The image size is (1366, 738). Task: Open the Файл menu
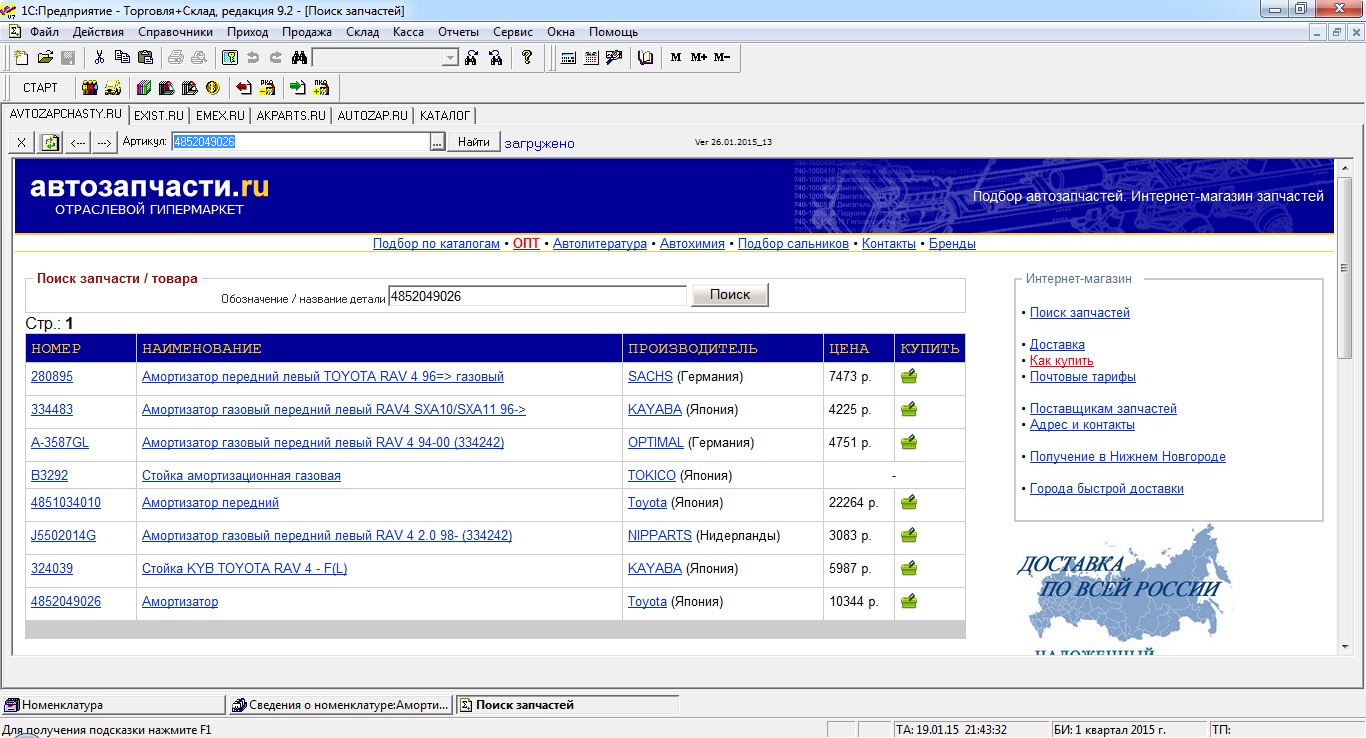pyautogui.click(x=45, y=32)
